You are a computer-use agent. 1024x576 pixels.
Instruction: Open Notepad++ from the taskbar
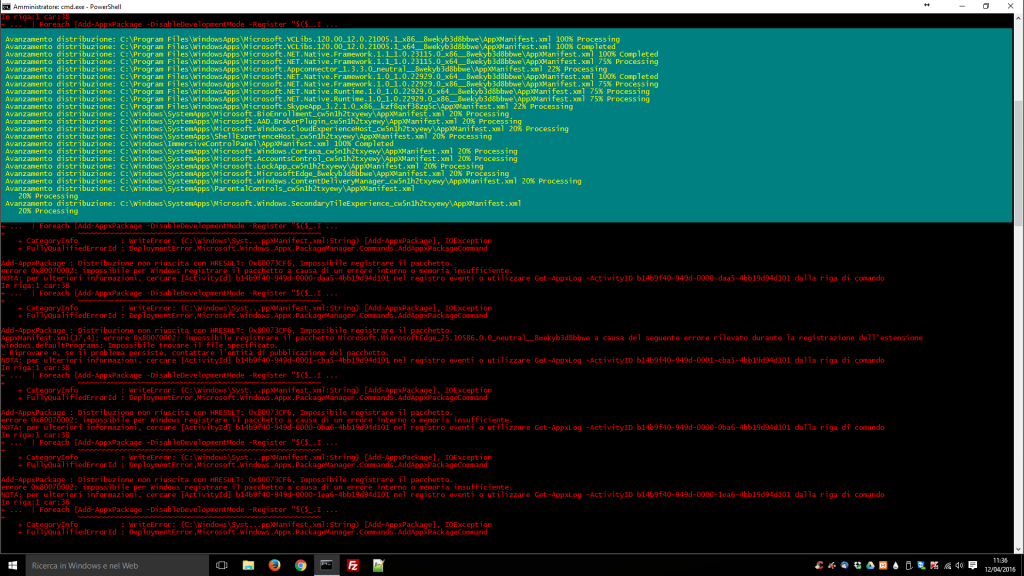[x=379, y=565]
